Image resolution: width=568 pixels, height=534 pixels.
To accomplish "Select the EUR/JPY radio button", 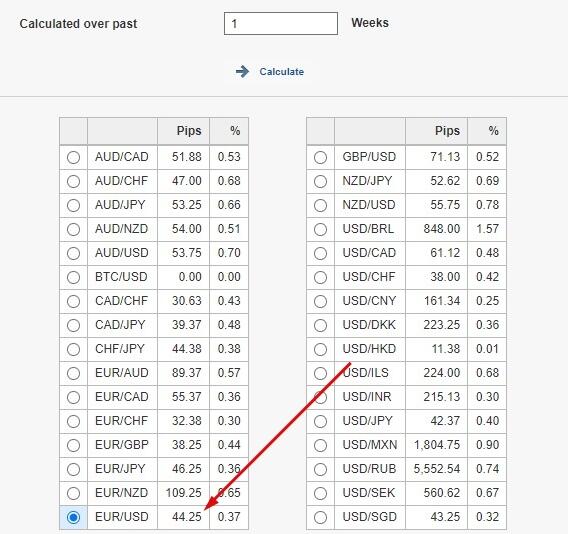I will point(74,470).
